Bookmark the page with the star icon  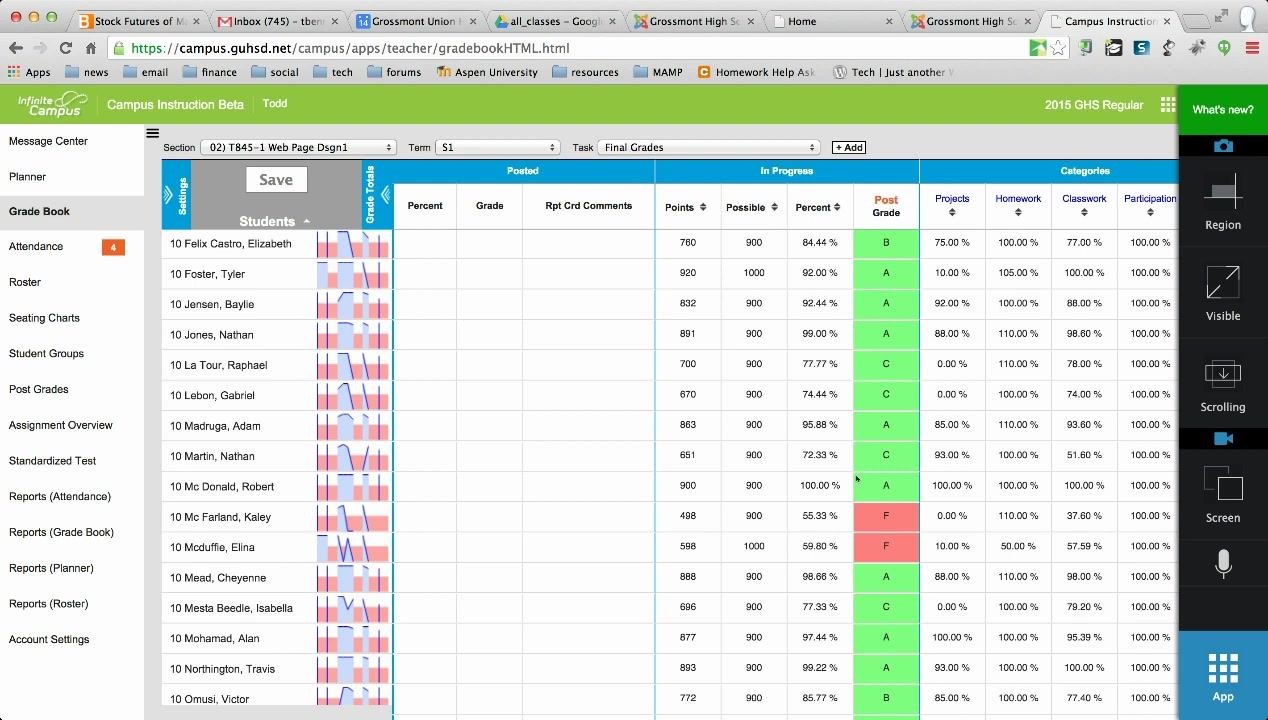click(x=1058, y=48)
